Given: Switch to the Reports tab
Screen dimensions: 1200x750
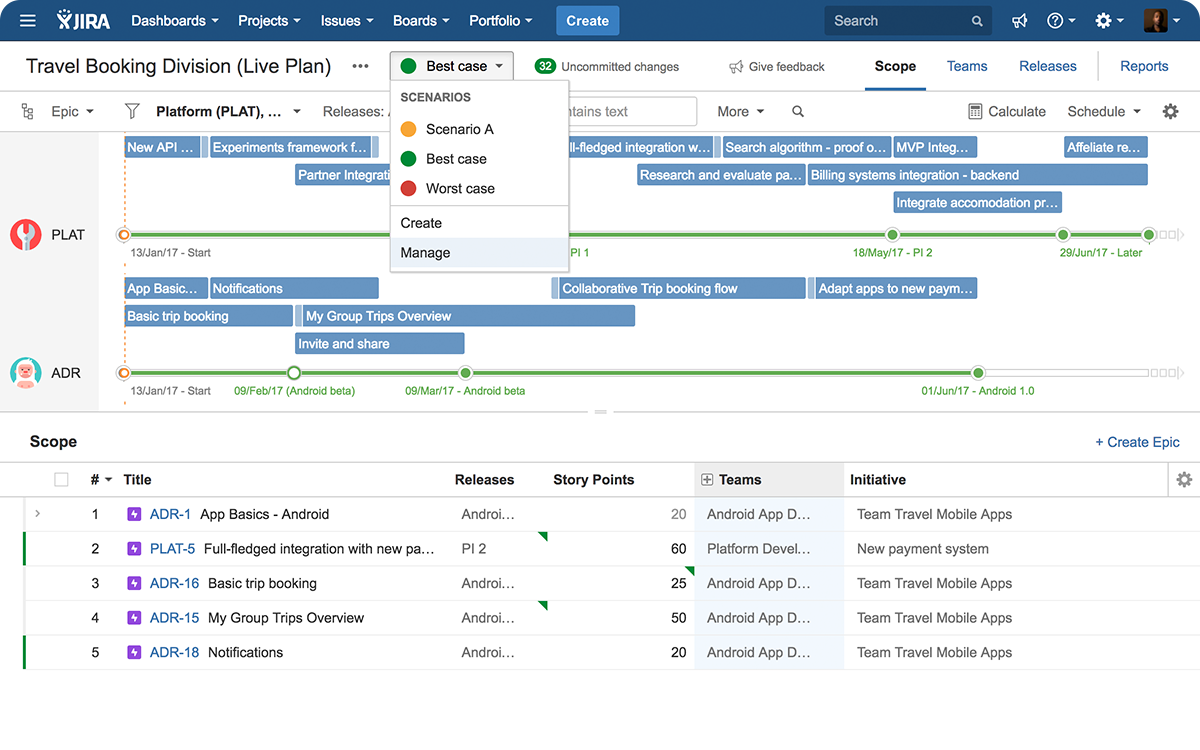Looking at the screenshot, I should pos(1144,66).
